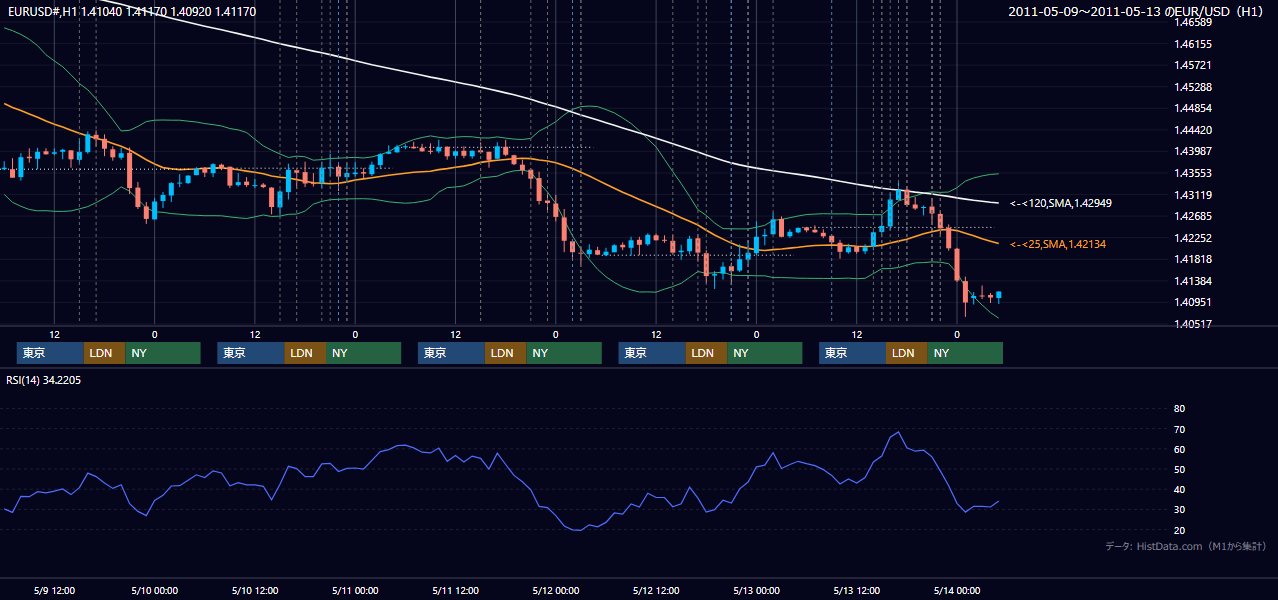This screenshot has width=1278, height=600.
Task: Select RSI scale value 70
Action: tap(1179, 429)
